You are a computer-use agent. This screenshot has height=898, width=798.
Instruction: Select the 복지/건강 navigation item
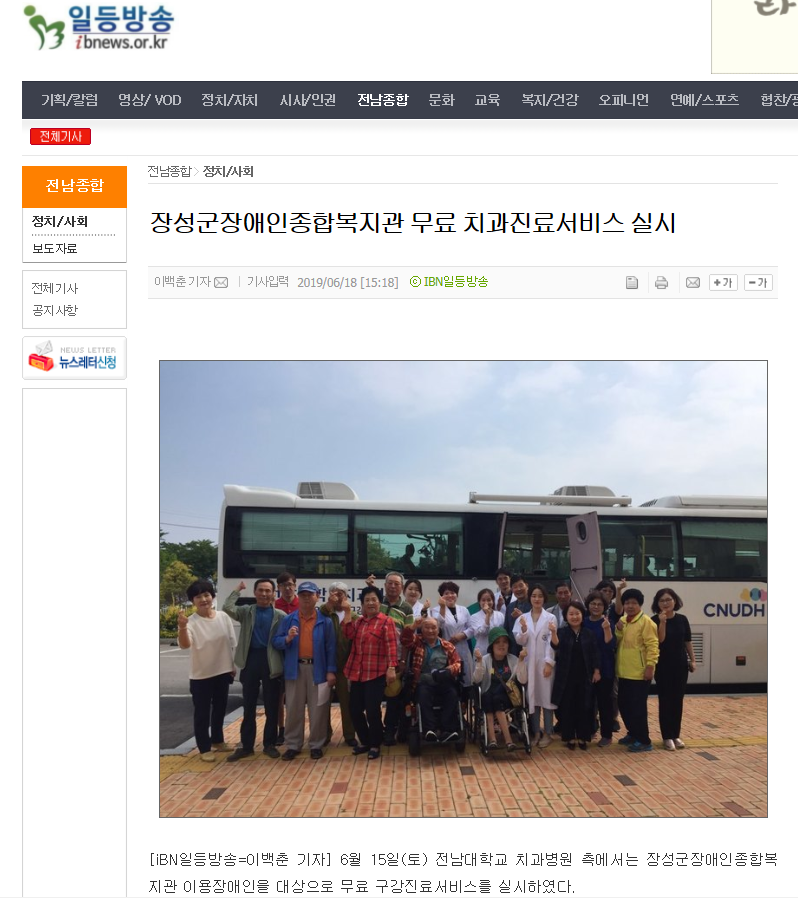pos(549,100)
